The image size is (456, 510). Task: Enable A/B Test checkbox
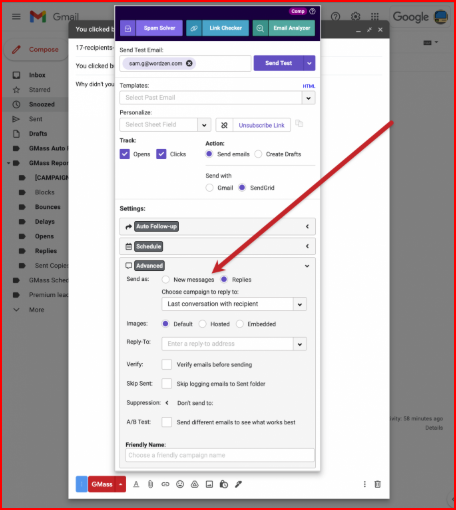167,422
